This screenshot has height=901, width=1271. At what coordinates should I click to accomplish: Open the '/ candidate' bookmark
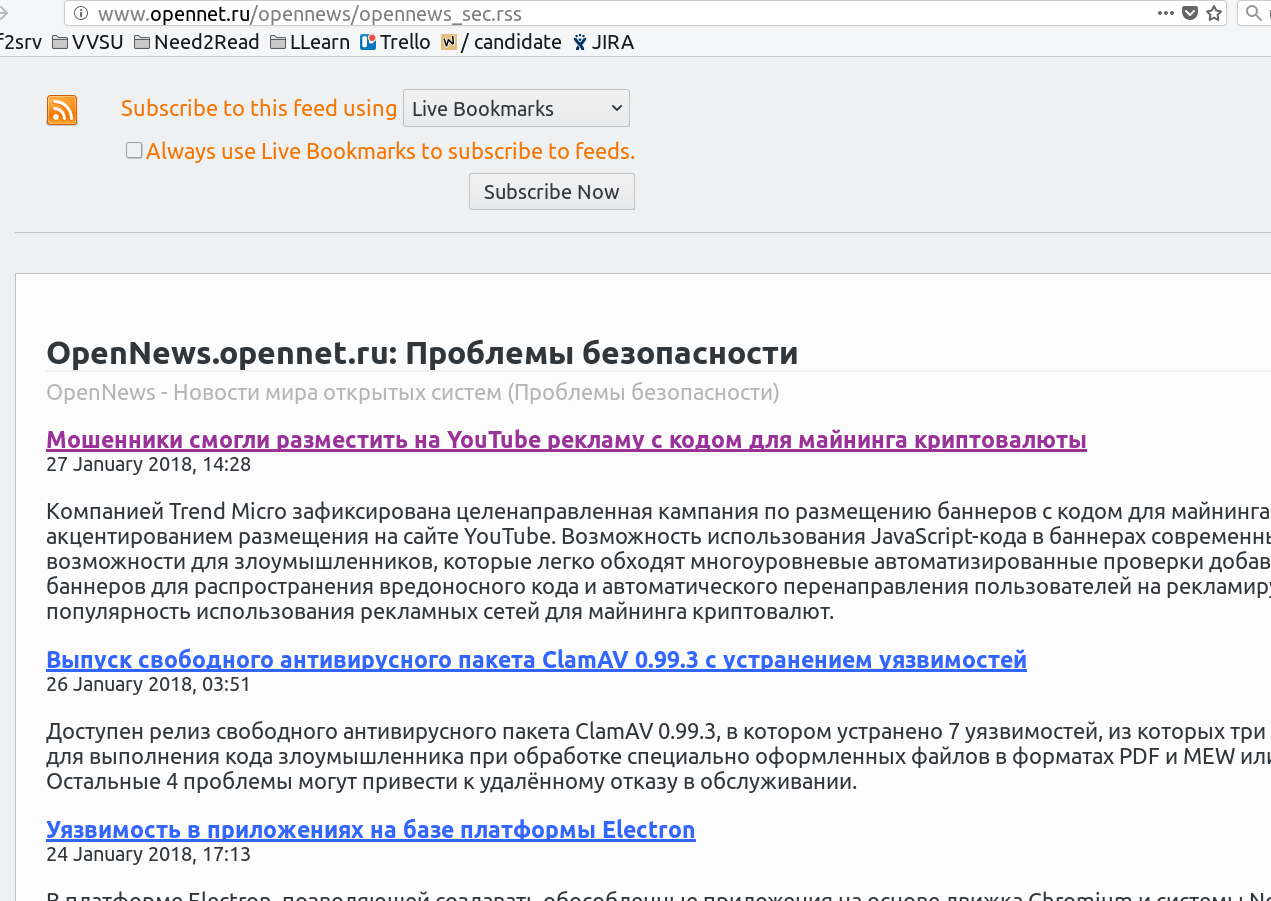click(501, 42)
